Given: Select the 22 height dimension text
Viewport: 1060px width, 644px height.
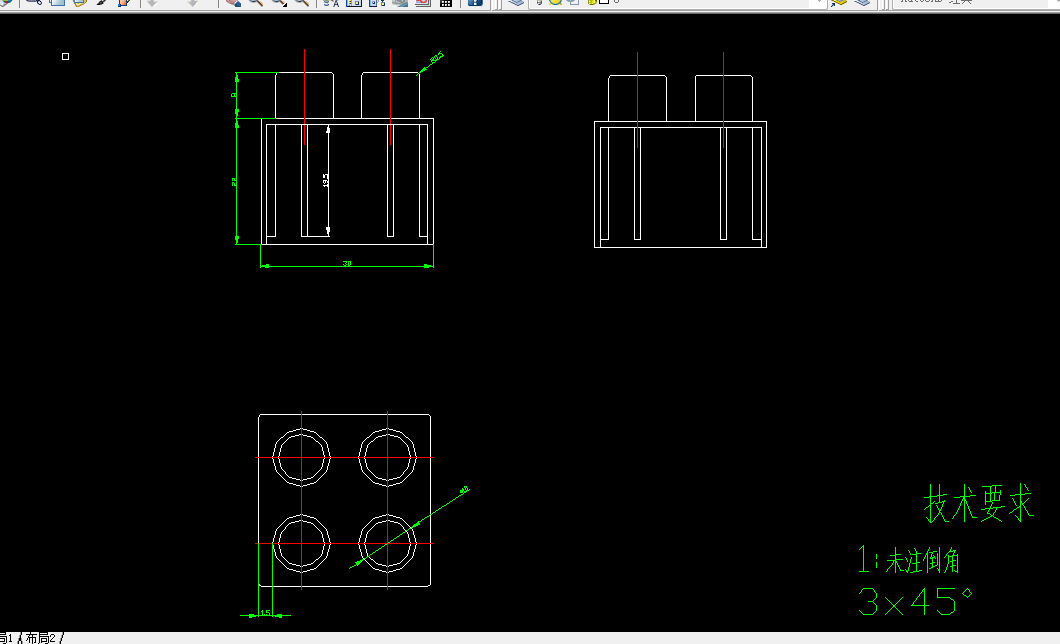Looking at the screenshot, I should click(x=234, y=182).
